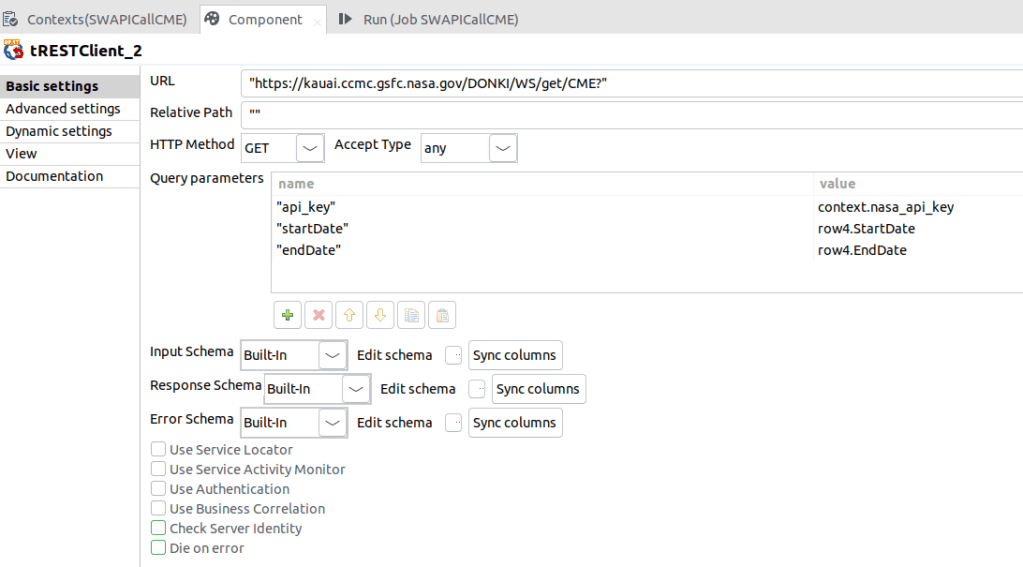The height and width of the screenshot is (567, 1023).
Task: Copy the selected query parameter rows
Action: pyautogui.click(x=411, y=315)
